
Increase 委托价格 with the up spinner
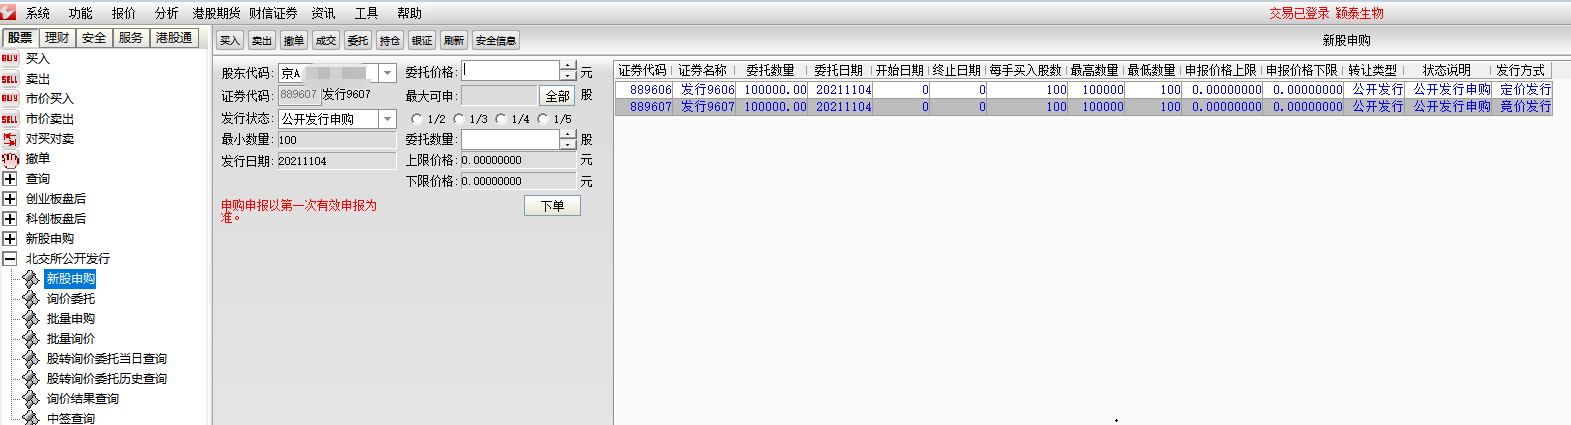coord(568,66)
